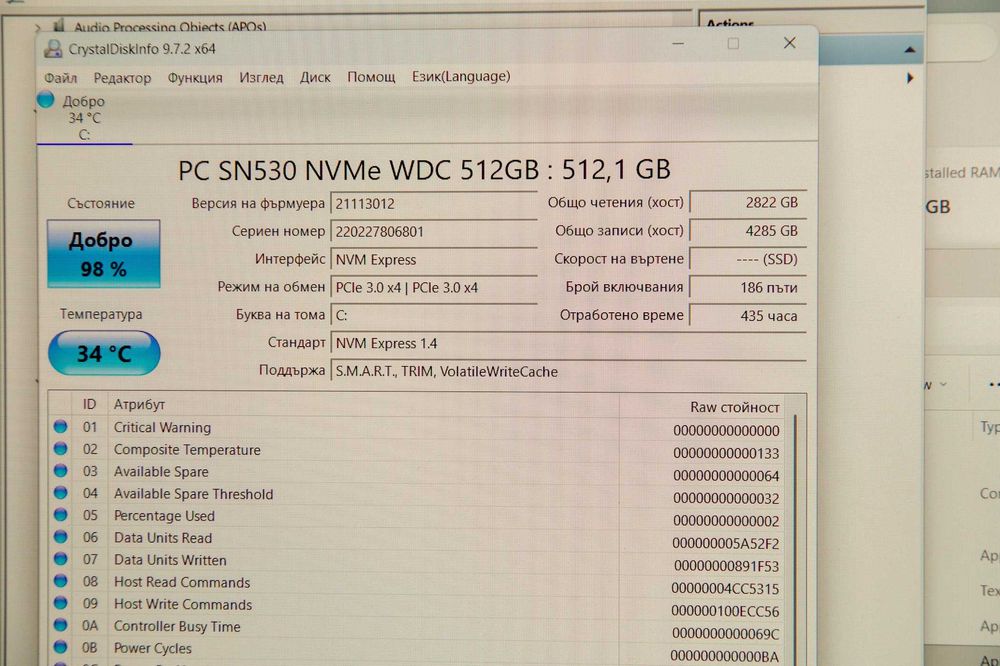
Task: Click the blue status dot for Critical Warning
Action: (x=61, y=427)
